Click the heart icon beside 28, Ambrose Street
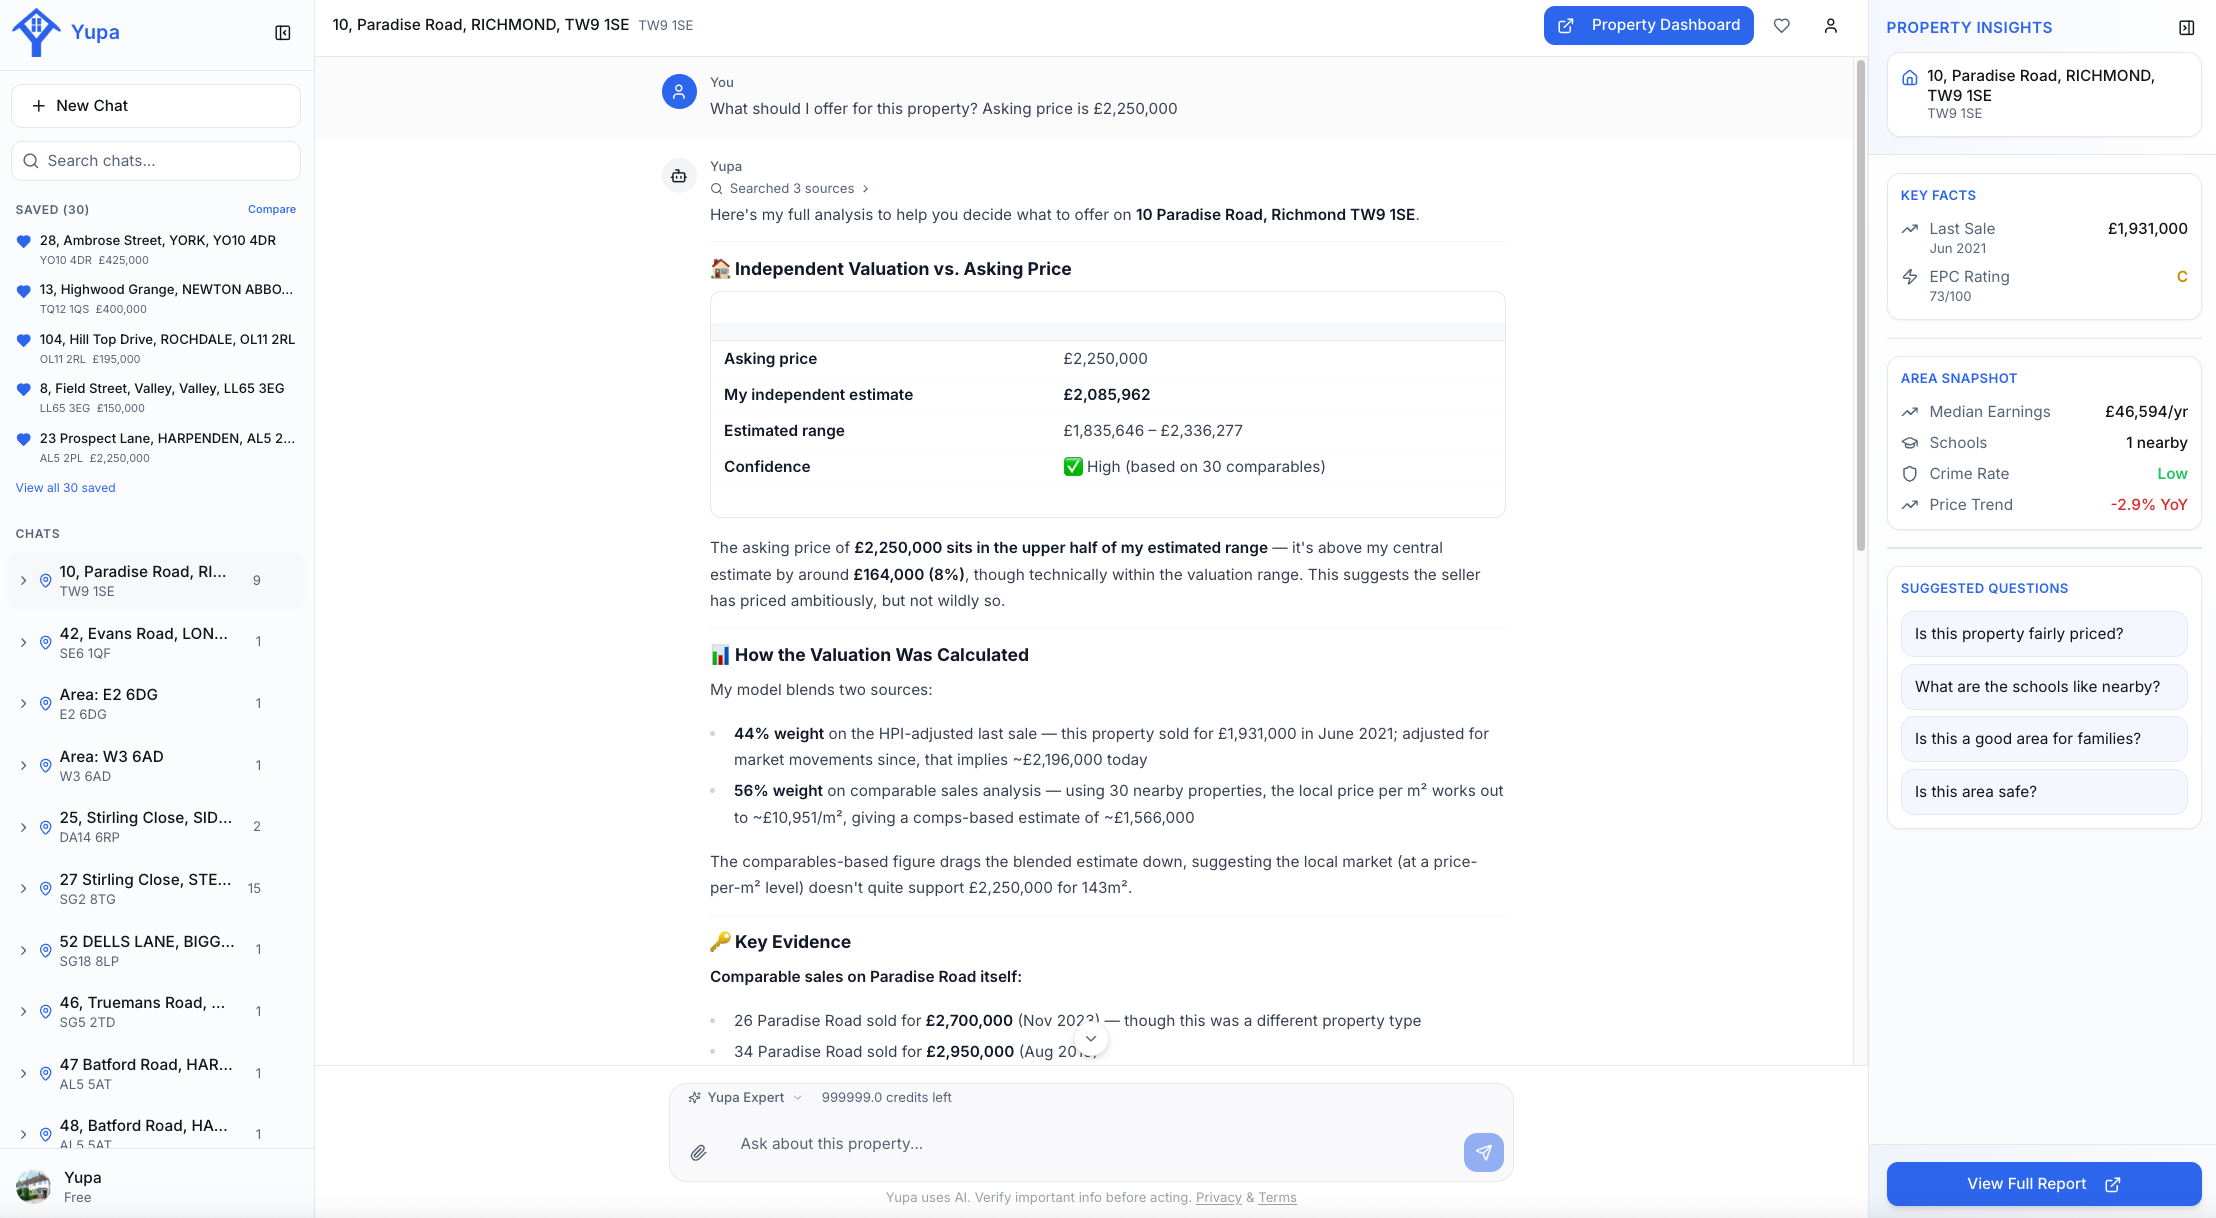Screen dimensions: 2216x1218 pos(24,241)
